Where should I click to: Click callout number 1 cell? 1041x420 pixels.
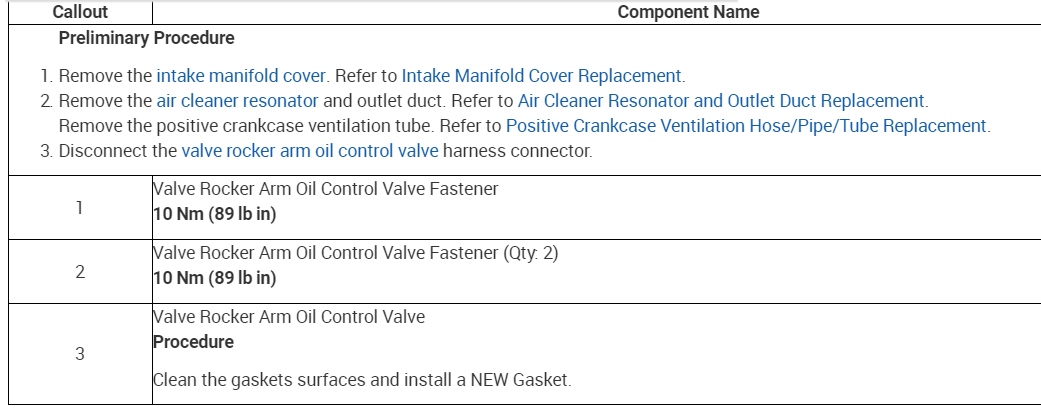click(x=78, y=208)
